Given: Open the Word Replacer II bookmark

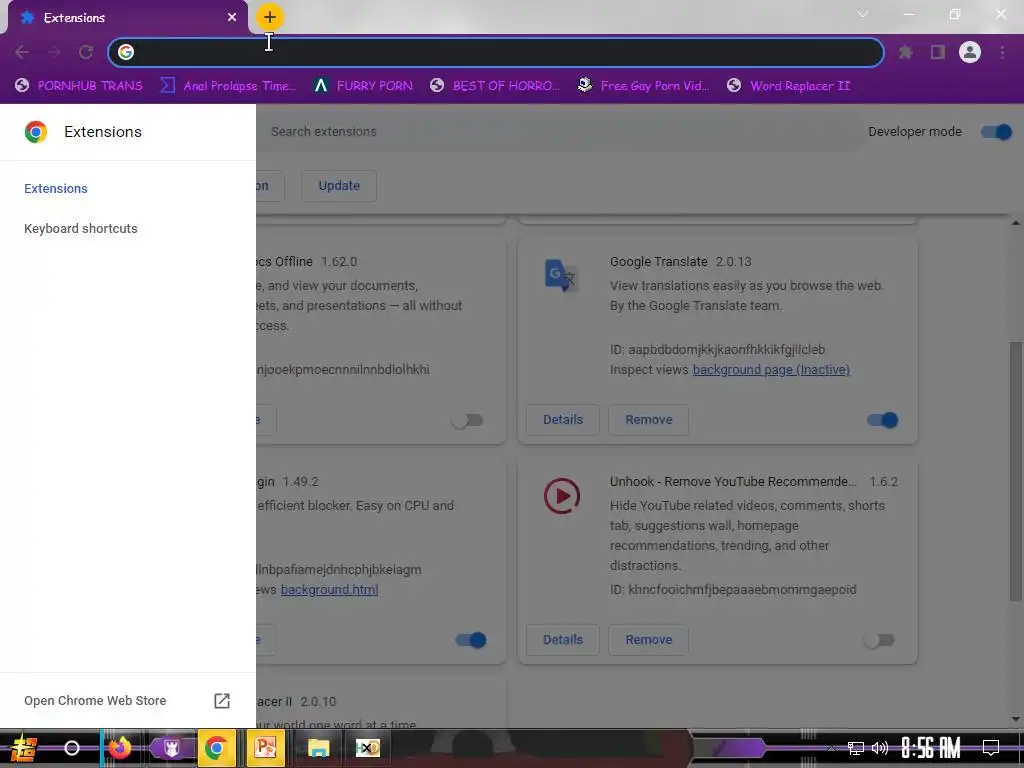Looking at the screenshot, I should [x=789, y=86].
